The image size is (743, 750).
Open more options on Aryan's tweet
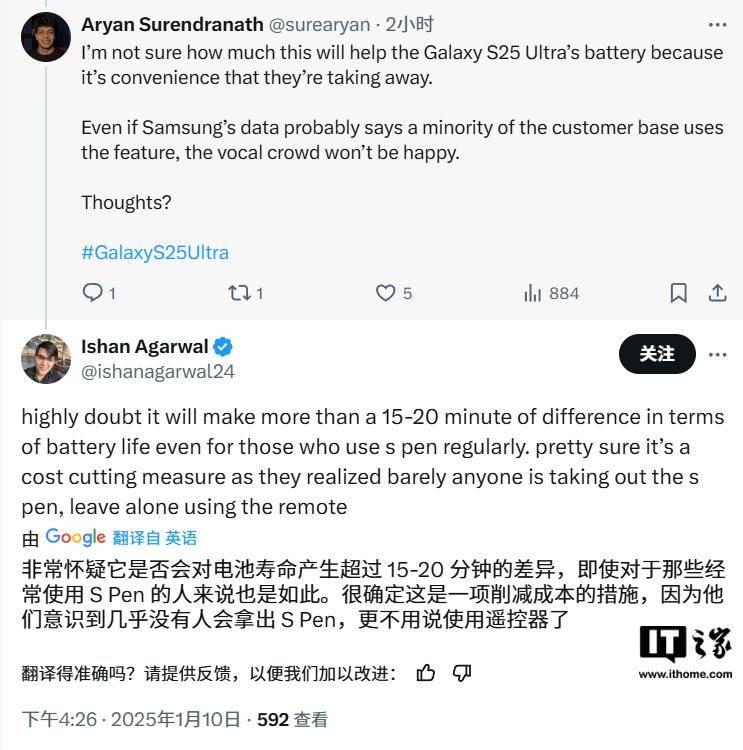718,25
